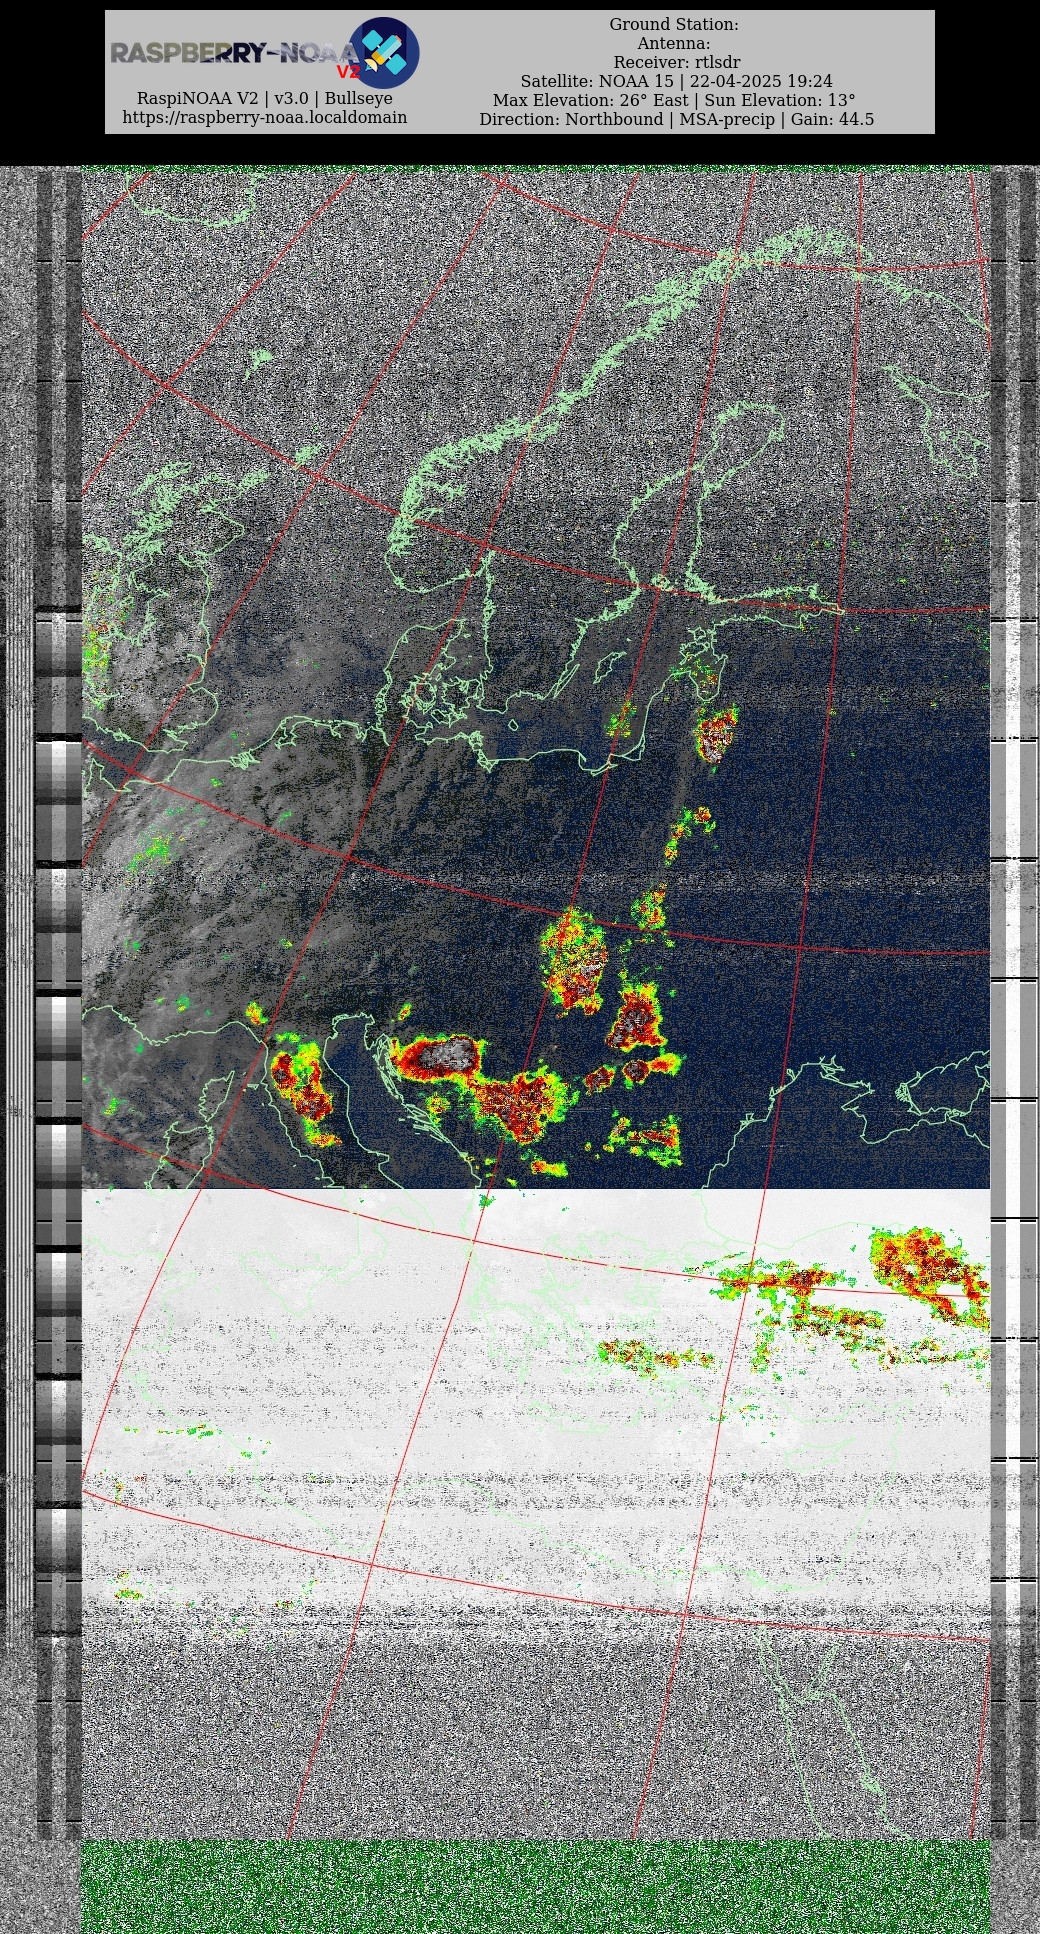Image resolution: width=1040 pixels, height=1934 pixels.
Task: Click 'Direction: Northbound | MSA-precip | Gain: 44.5' line
Action: point(677,120)
